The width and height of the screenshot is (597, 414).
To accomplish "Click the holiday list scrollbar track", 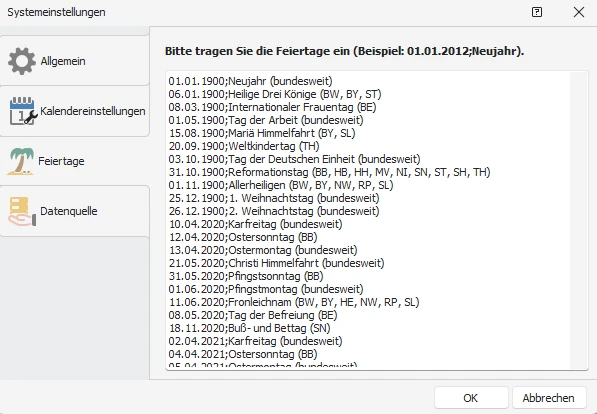I will (579, 220).
